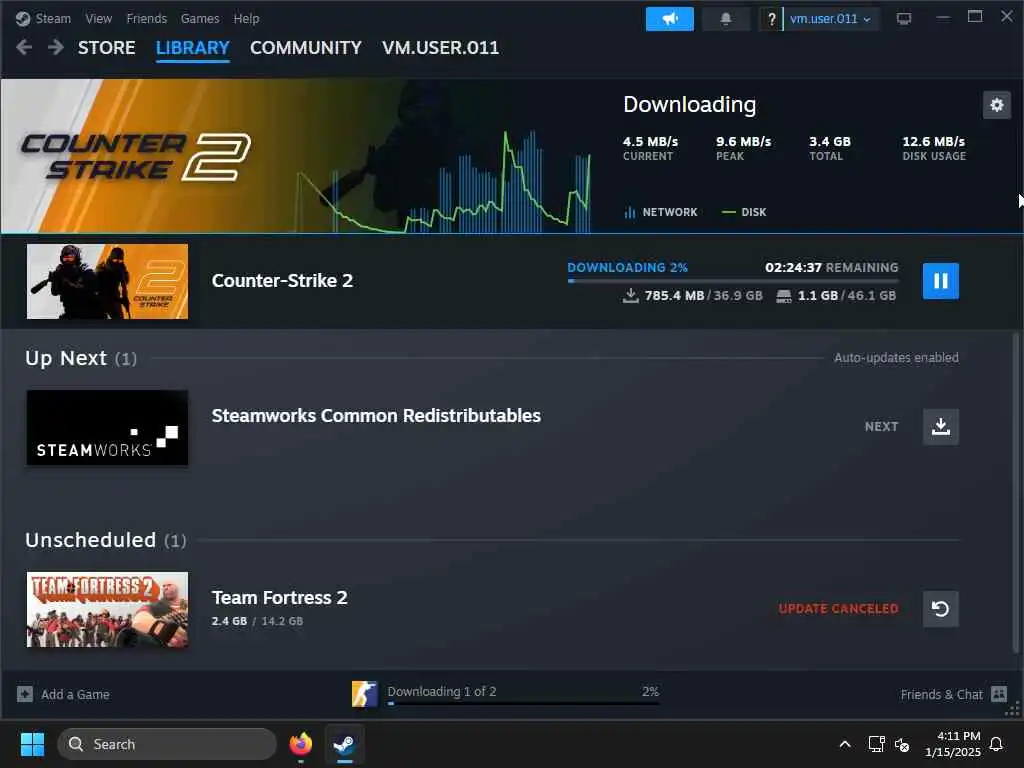Image resolution: width=1024 pixels, height=768 pixels.
Task: Click the UPDATE CANCELED label
Action: tap(838, 609)
